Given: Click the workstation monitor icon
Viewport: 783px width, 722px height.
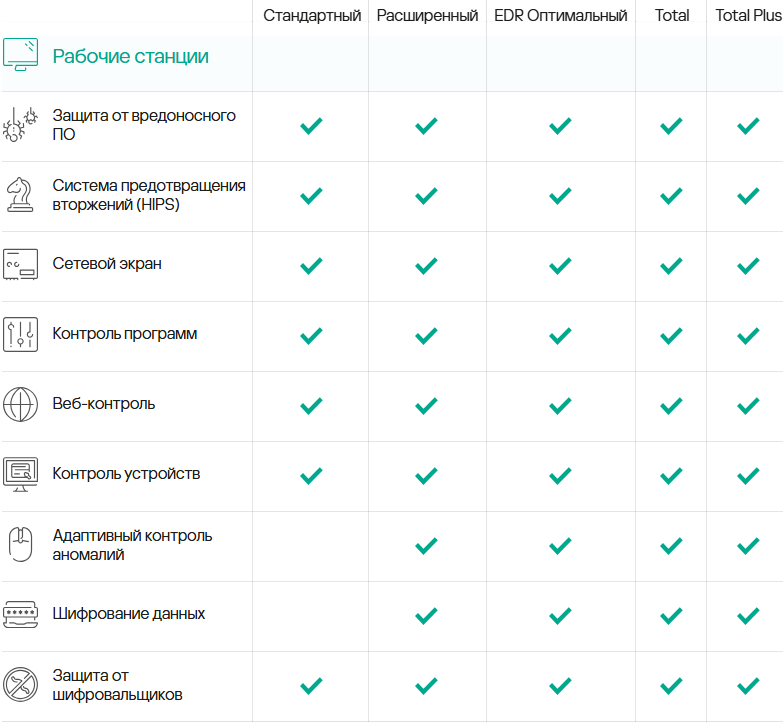Looking at the screenshot, I should [x=20, y=55].
